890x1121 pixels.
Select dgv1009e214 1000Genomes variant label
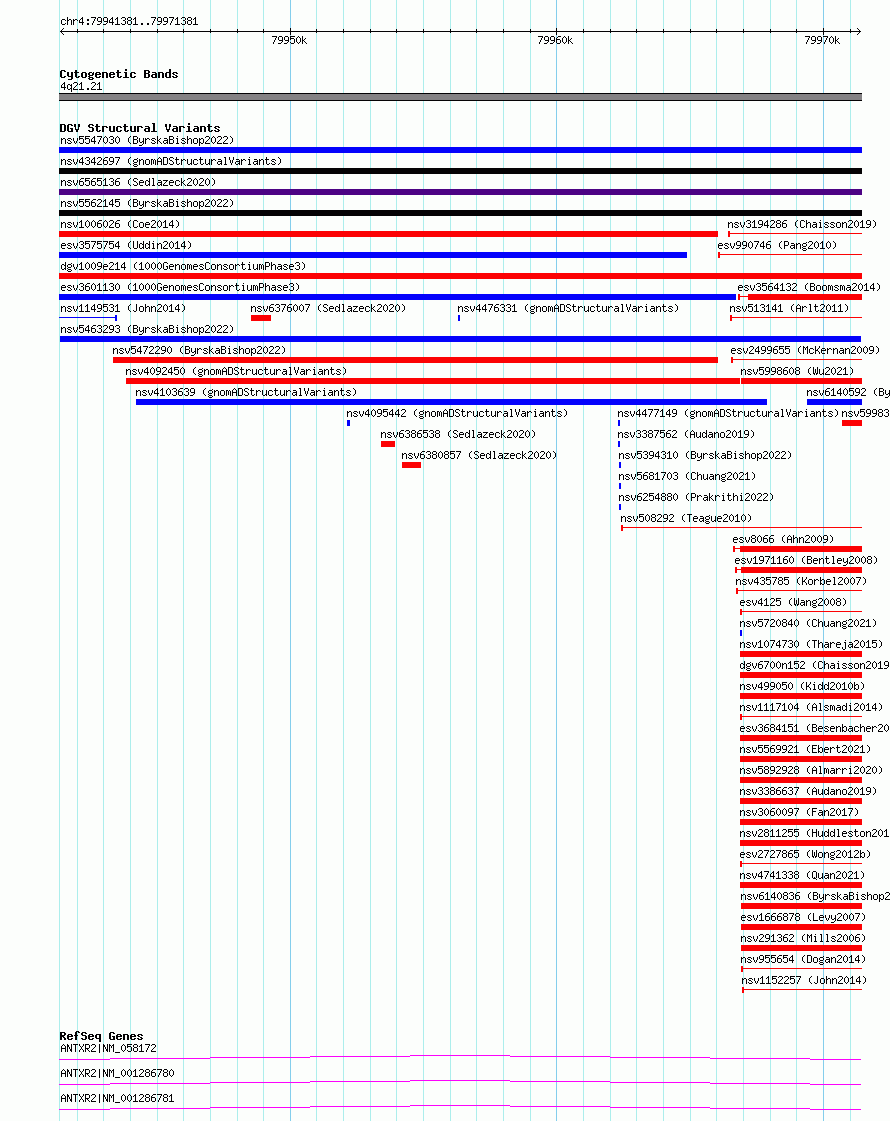pos(183,266)
